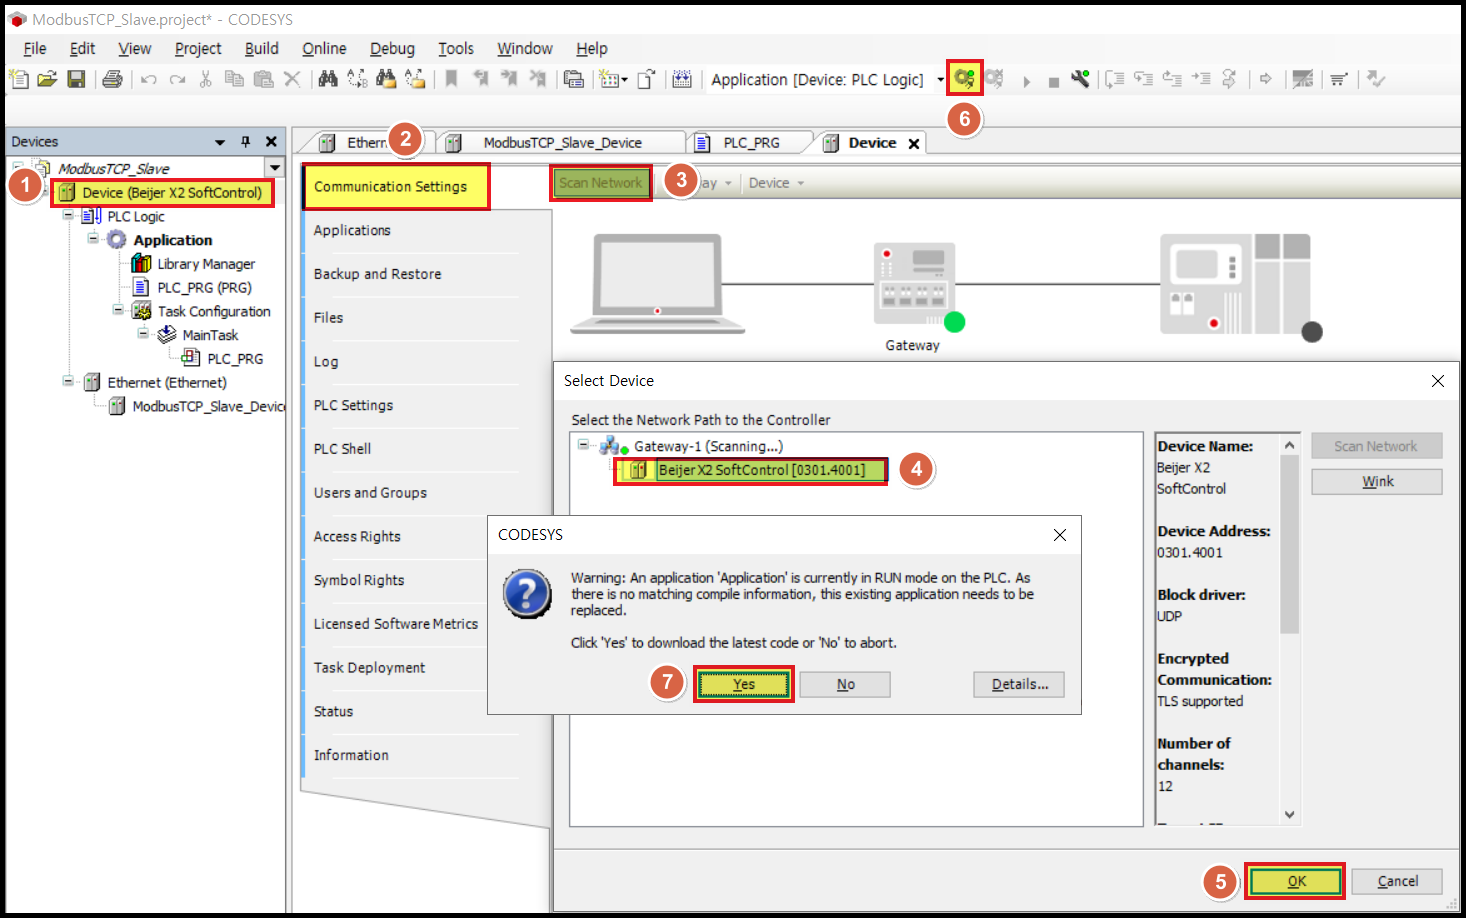The image size is (1466, 918).
Task: Open the Project menu
Action: tap(198, 48)
